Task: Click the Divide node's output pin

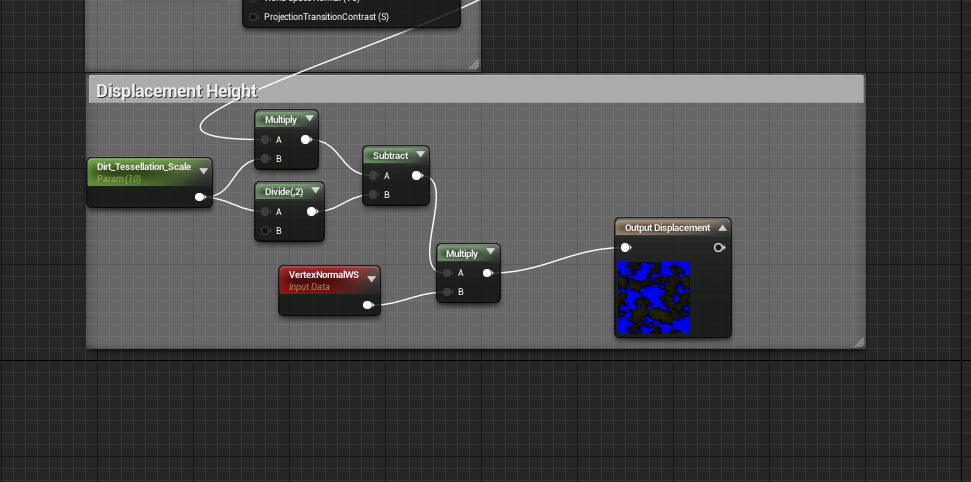Action: pos(312,212)
